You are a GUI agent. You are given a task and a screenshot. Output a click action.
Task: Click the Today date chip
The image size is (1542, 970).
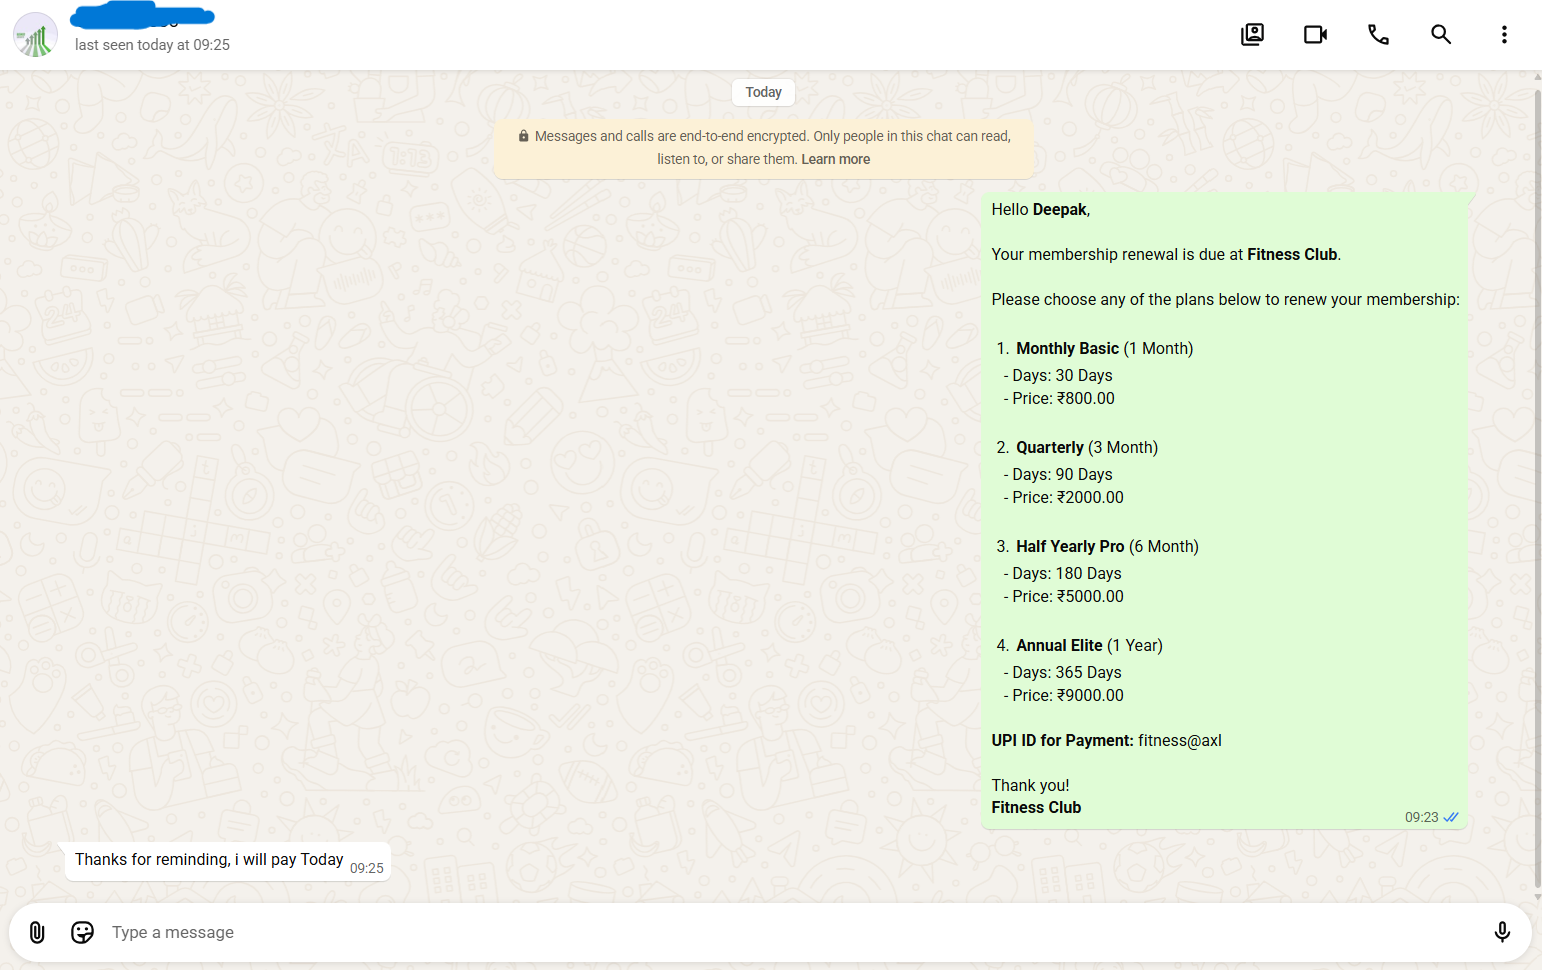tap(764, 92)
